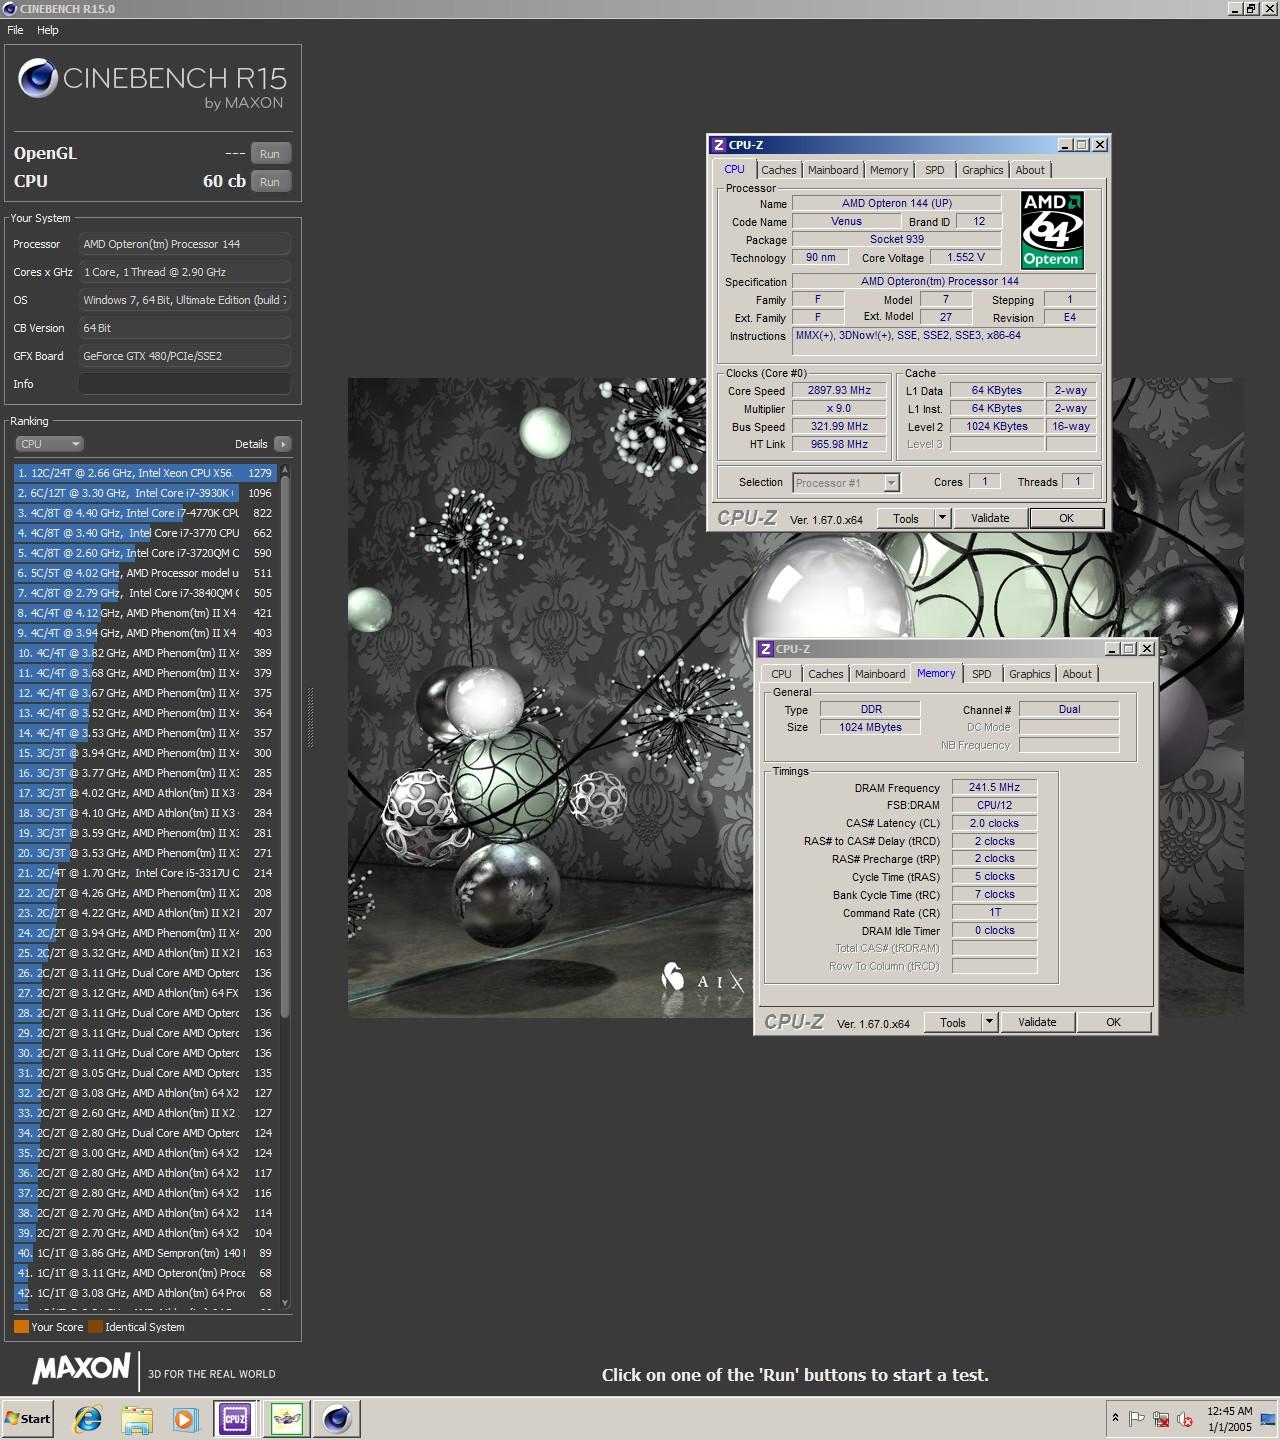Click the panel splitter handle beside ranking

click(310, 718)
